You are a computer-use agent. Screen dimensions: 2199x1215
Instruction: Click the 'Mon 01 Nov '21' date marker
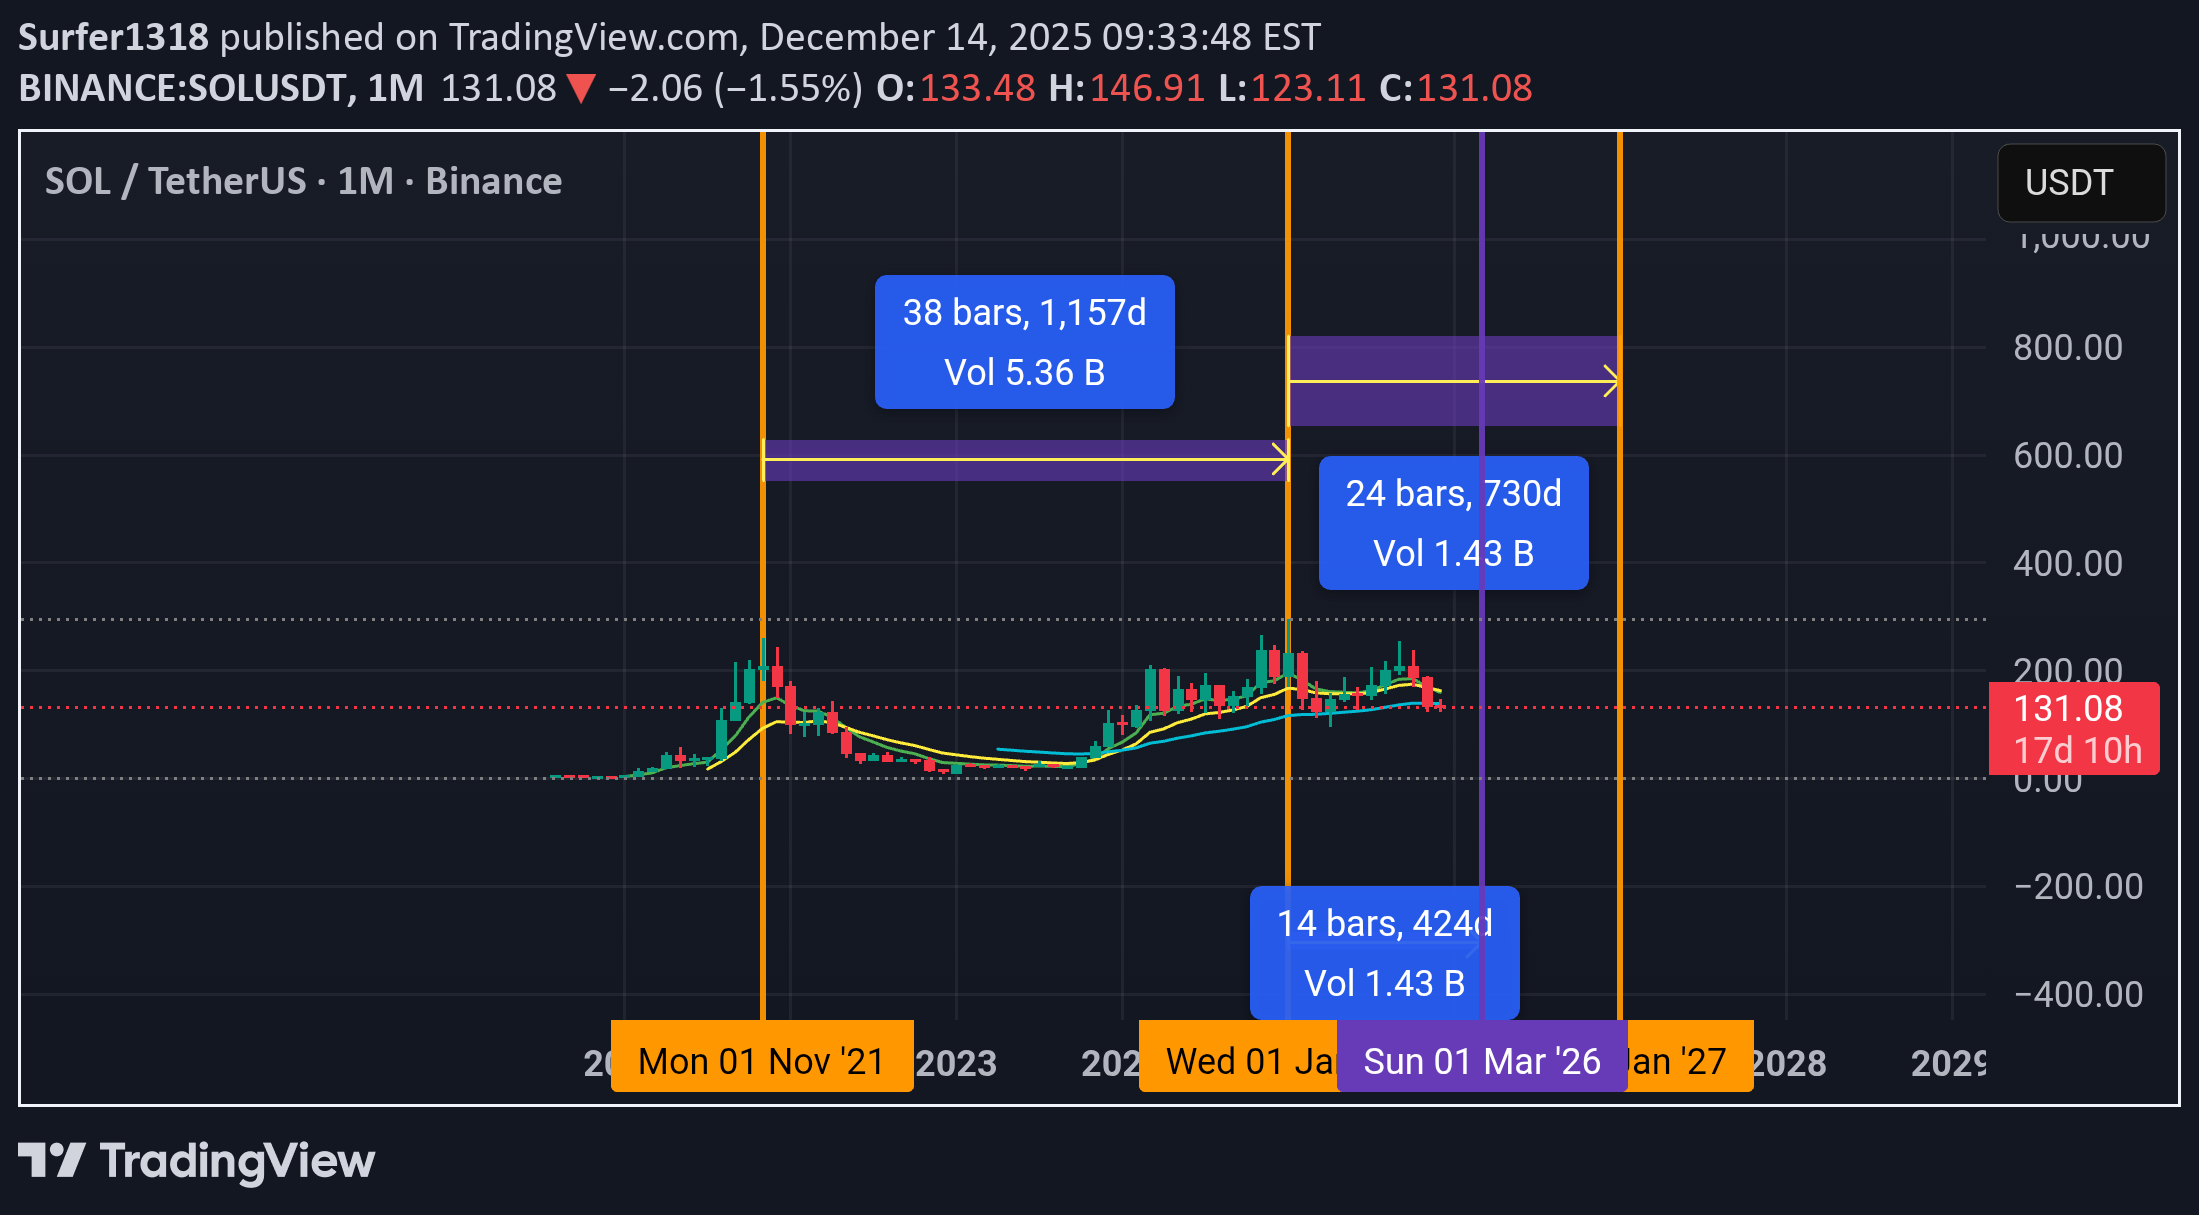pos(761,1060)
